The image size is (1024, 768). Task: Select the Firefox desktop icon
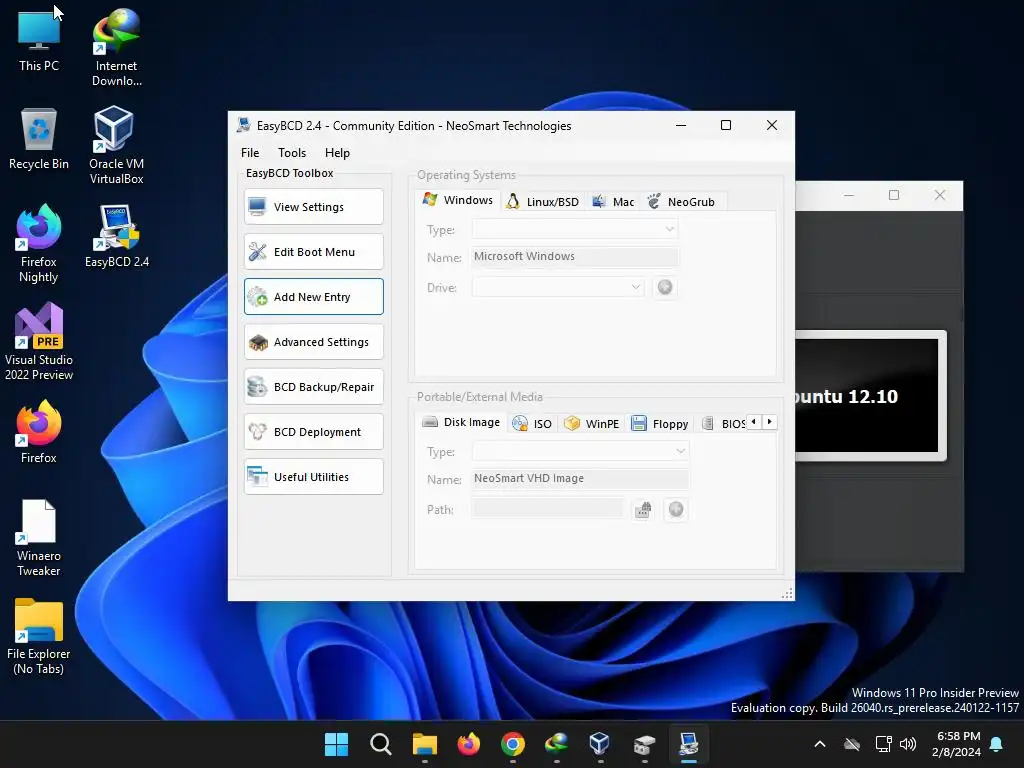pyautogui.click(x=39, y=432)
